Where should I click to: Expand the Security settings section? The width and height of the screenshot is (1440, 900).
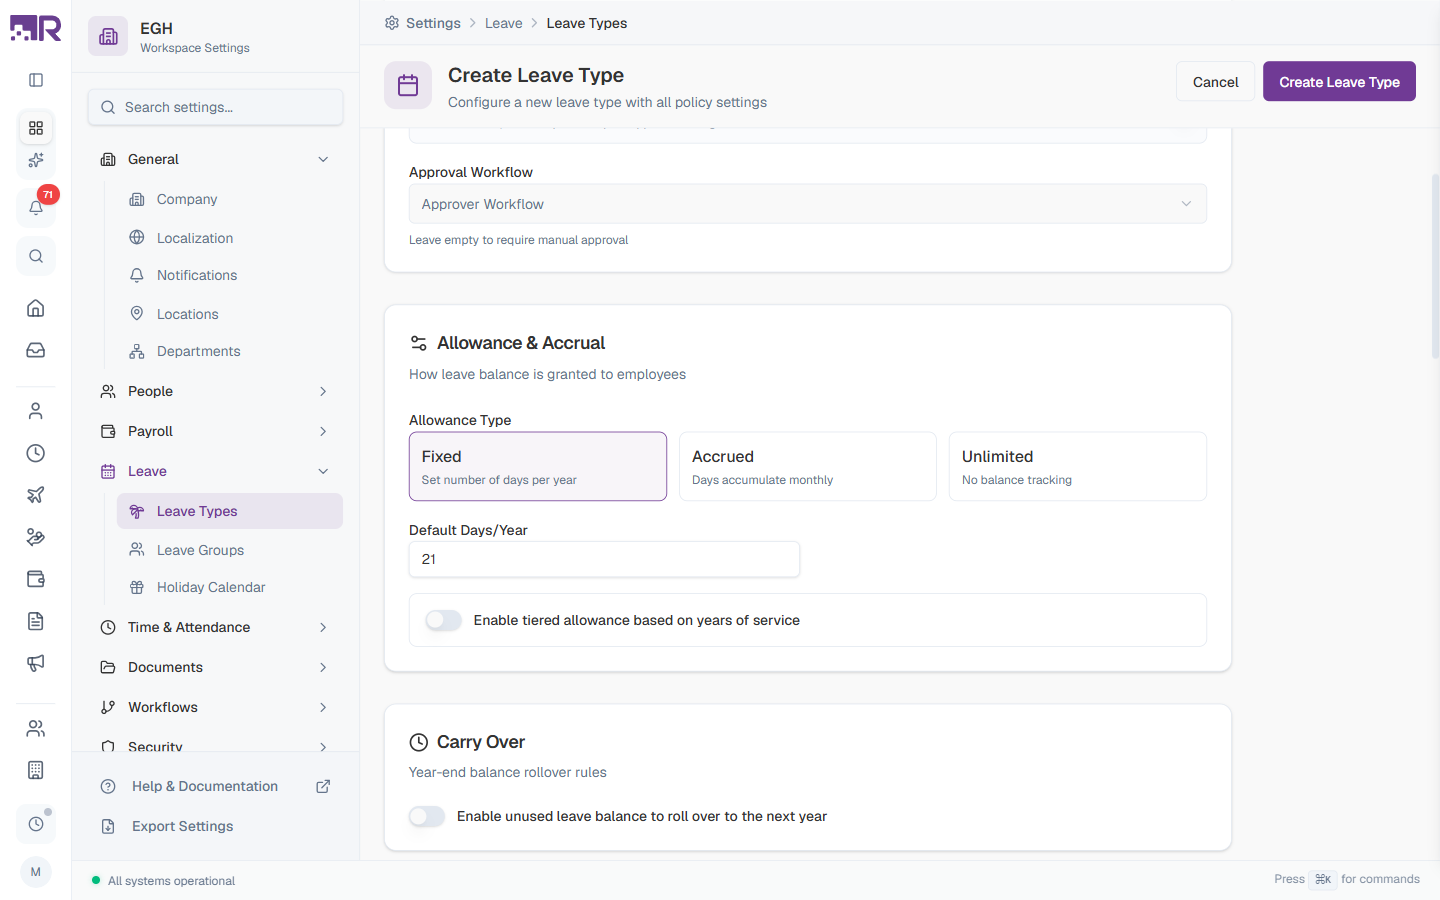point(216,745)
